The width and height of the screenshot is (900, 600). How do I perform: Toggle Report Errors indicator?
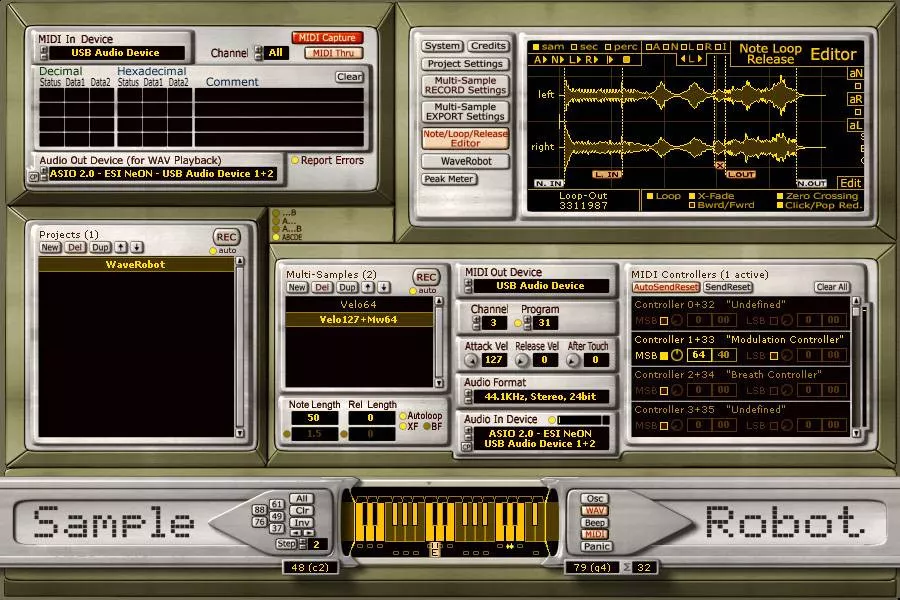(295, 160)
